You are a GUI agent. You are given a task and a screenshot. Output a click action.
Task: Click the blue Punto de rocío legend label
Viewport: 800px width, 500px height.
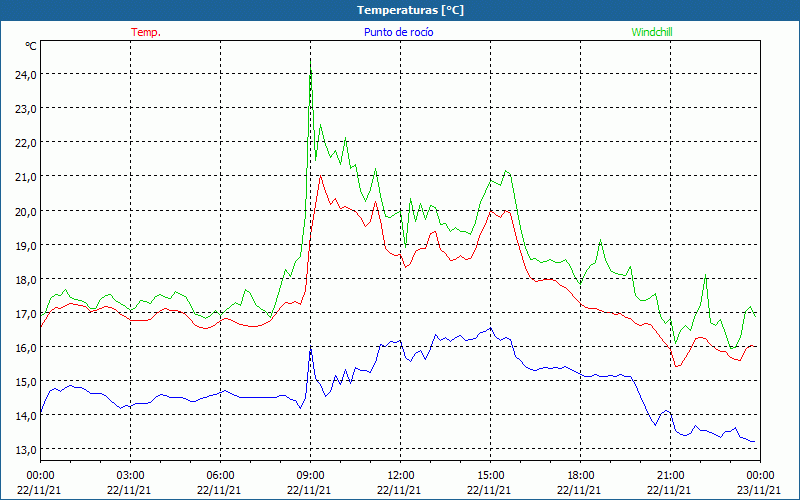(398, 32)
